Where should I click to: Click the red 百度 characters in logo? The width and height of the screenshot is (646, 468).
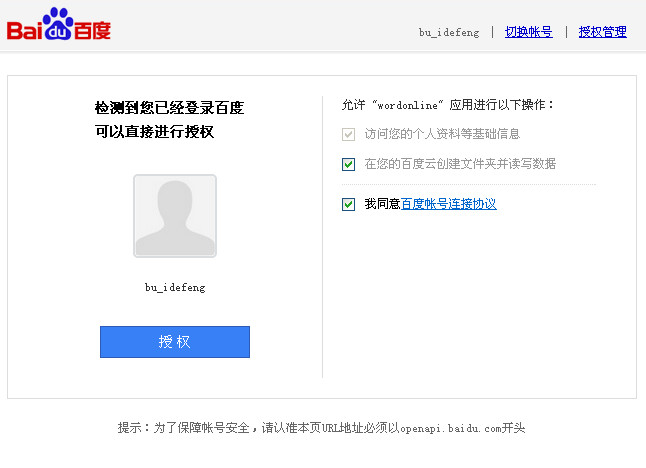(92, 30)
